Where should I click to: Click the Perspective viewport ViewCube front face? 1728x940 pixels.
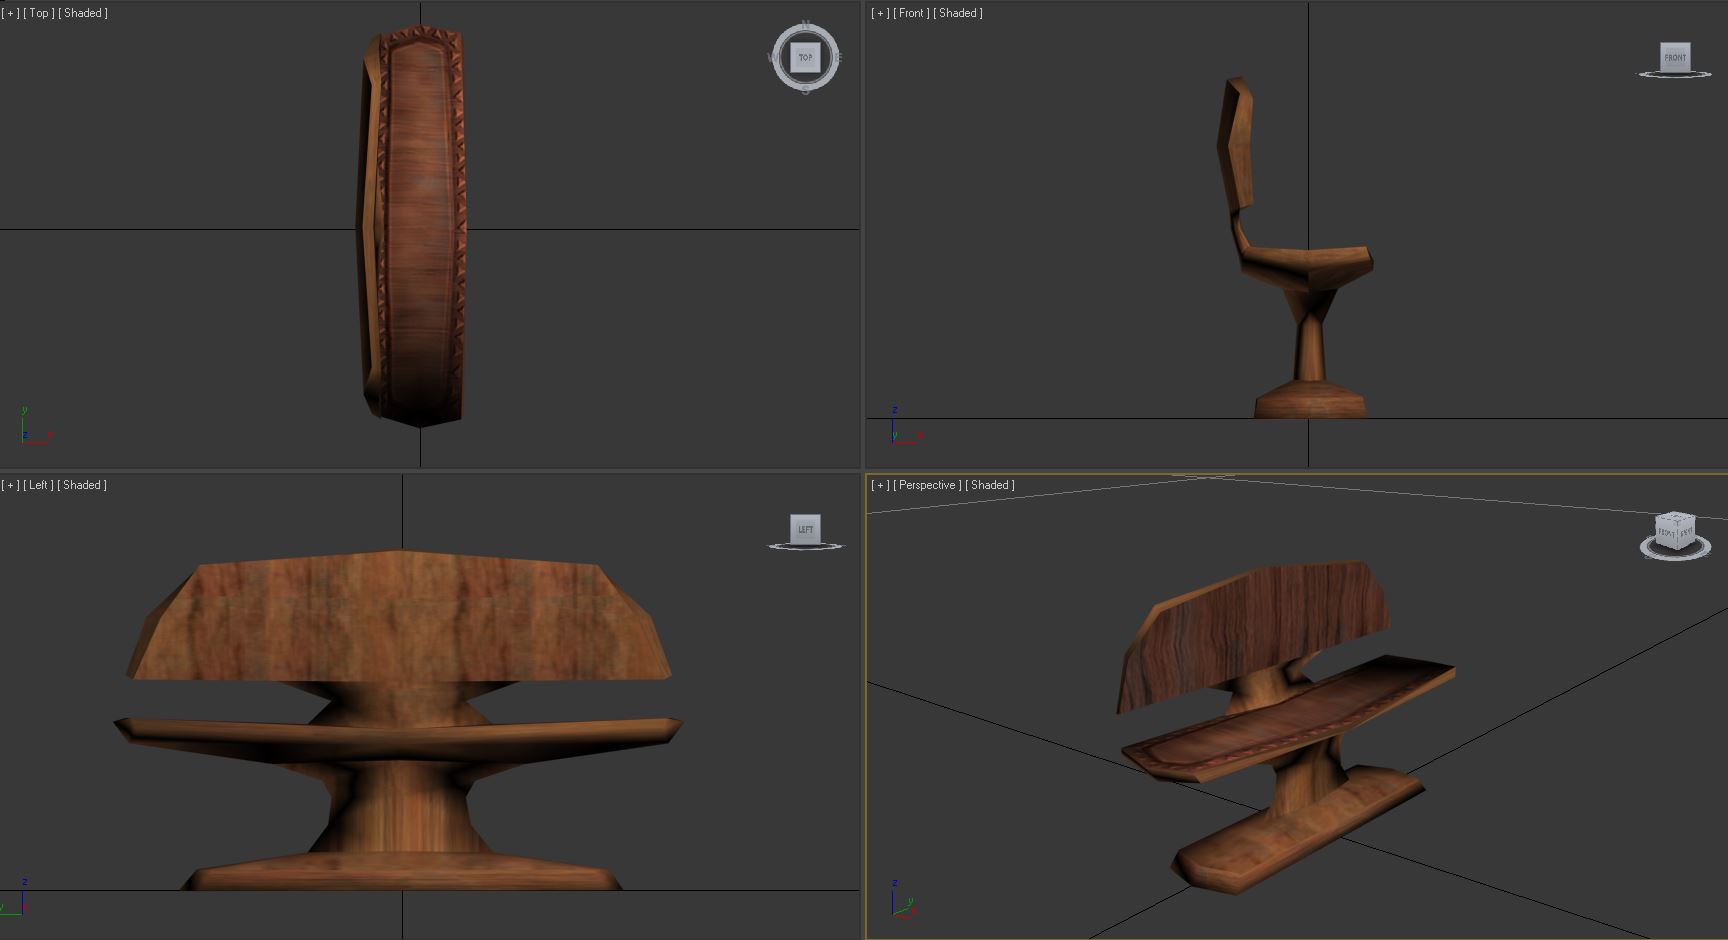click(1667, 534)
